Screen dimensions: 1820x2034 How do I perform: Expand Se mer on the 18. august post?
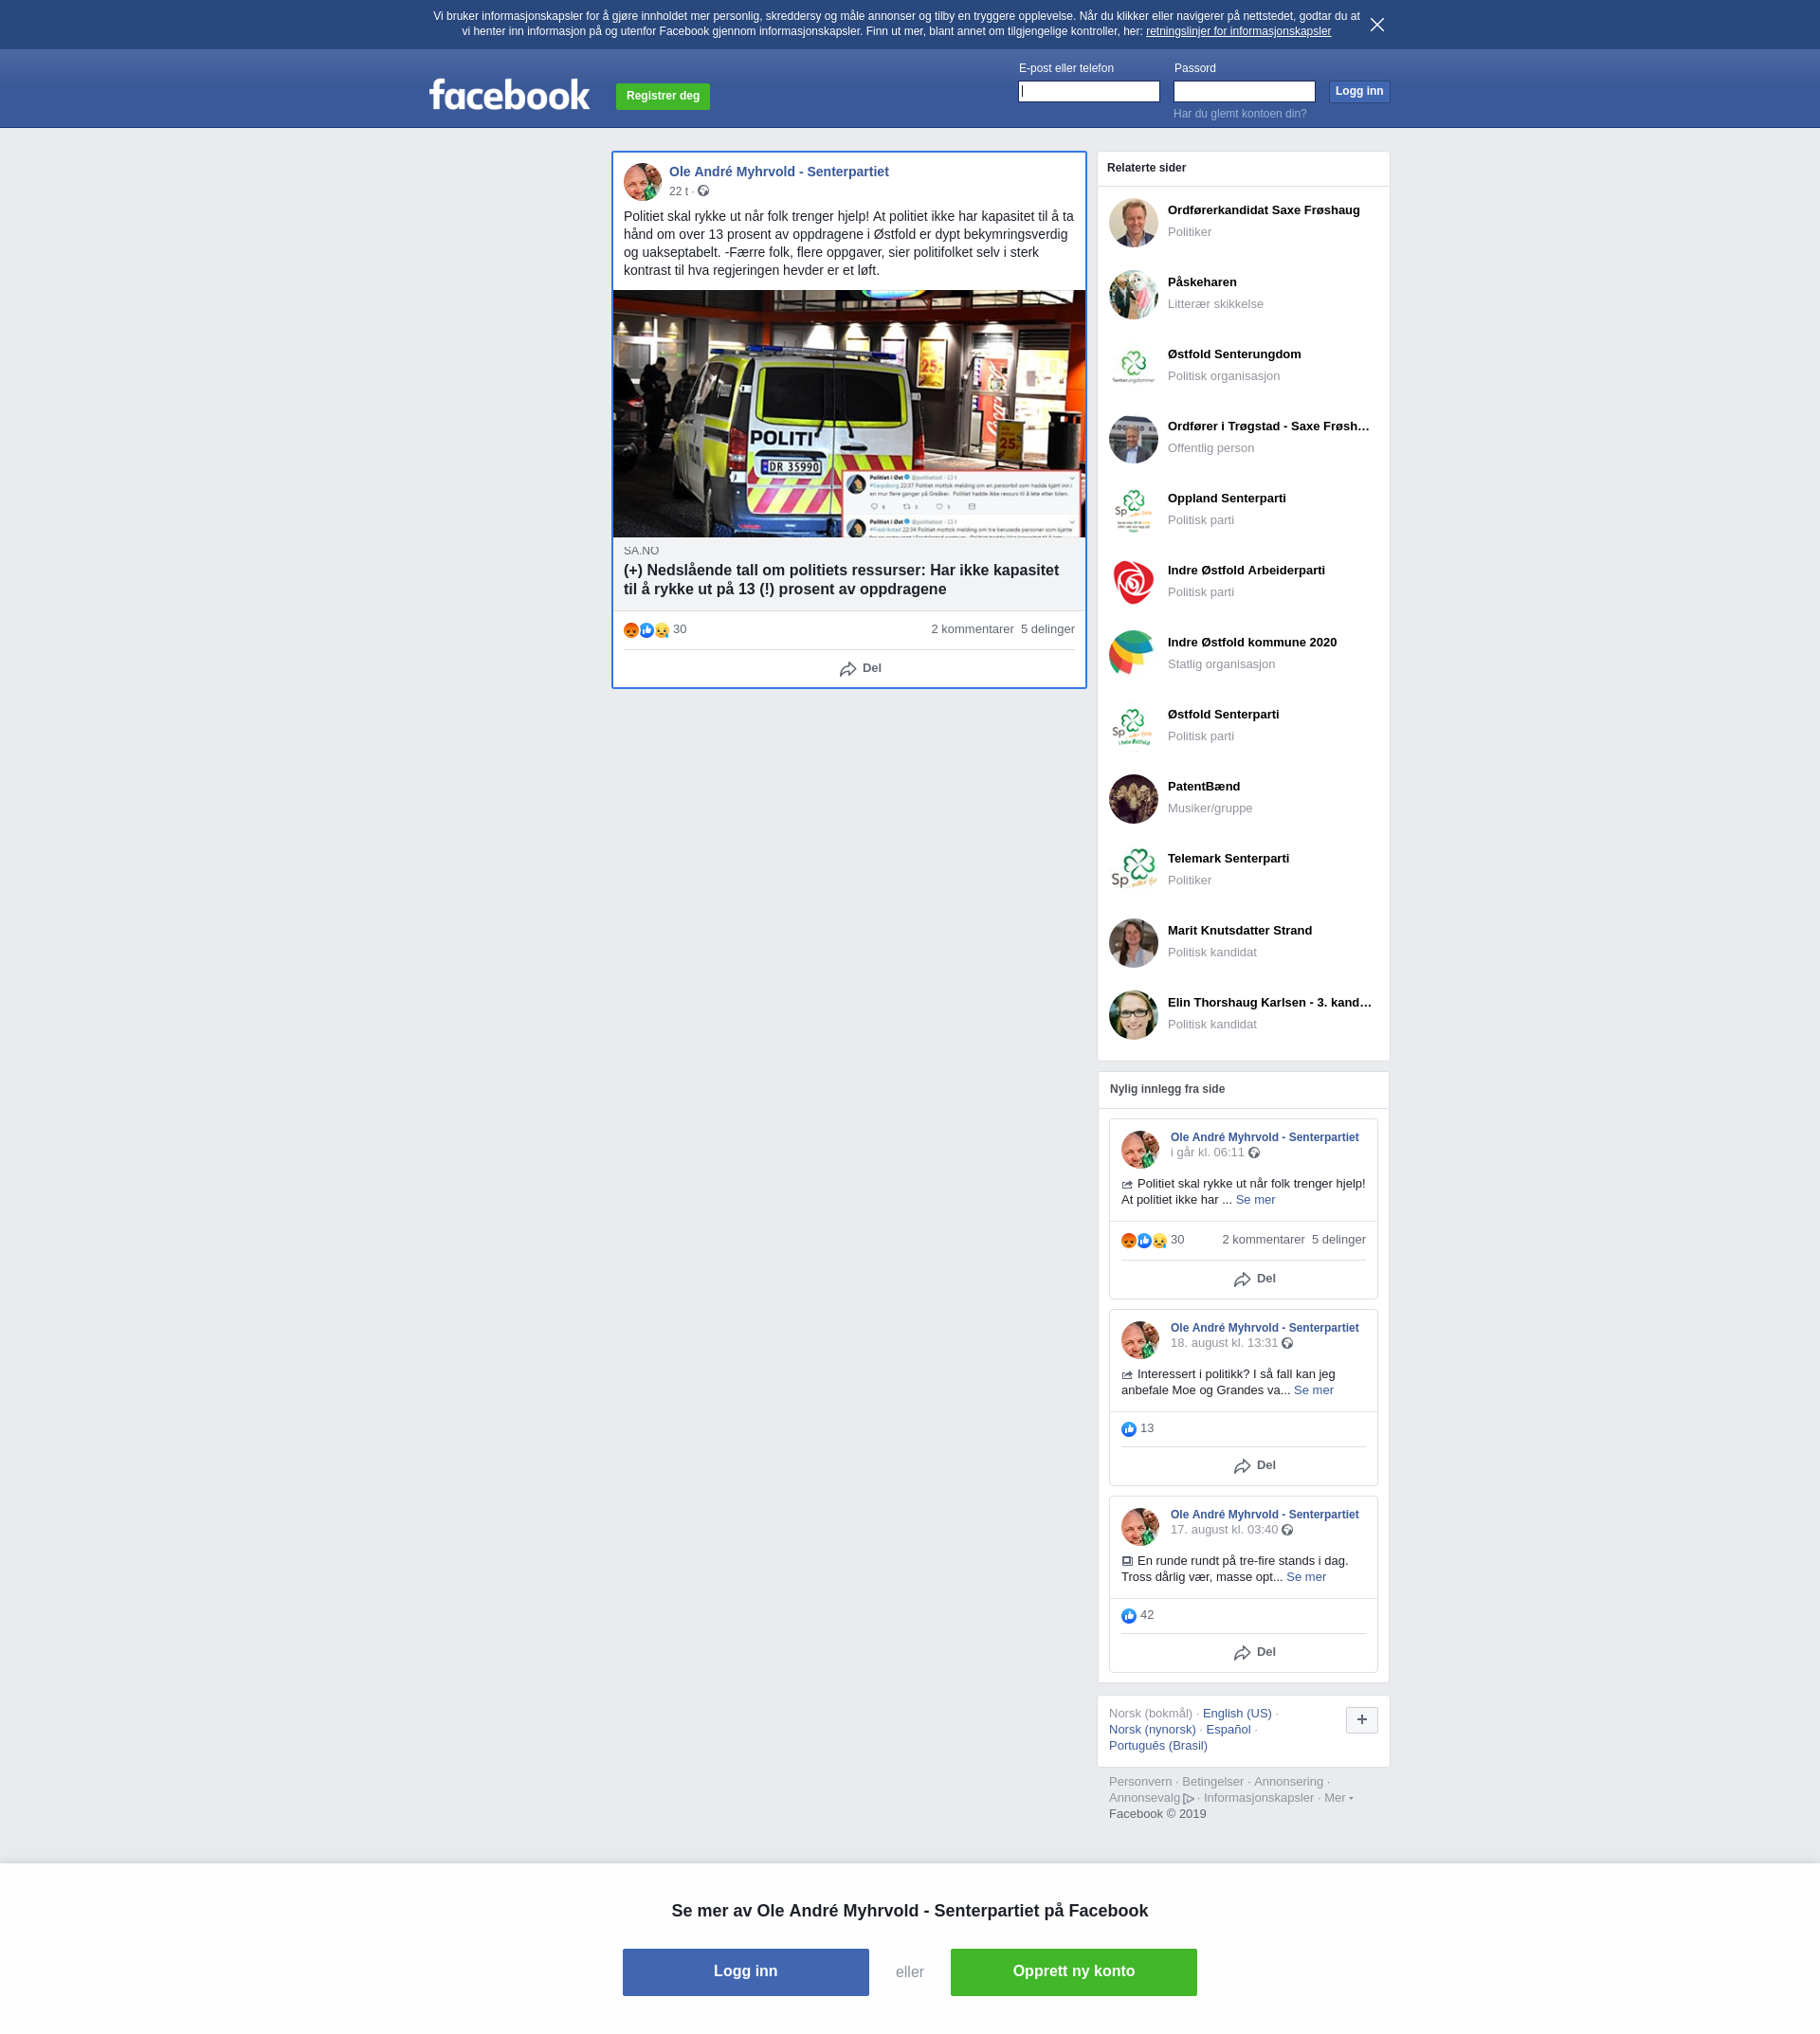(1313, 1391)
